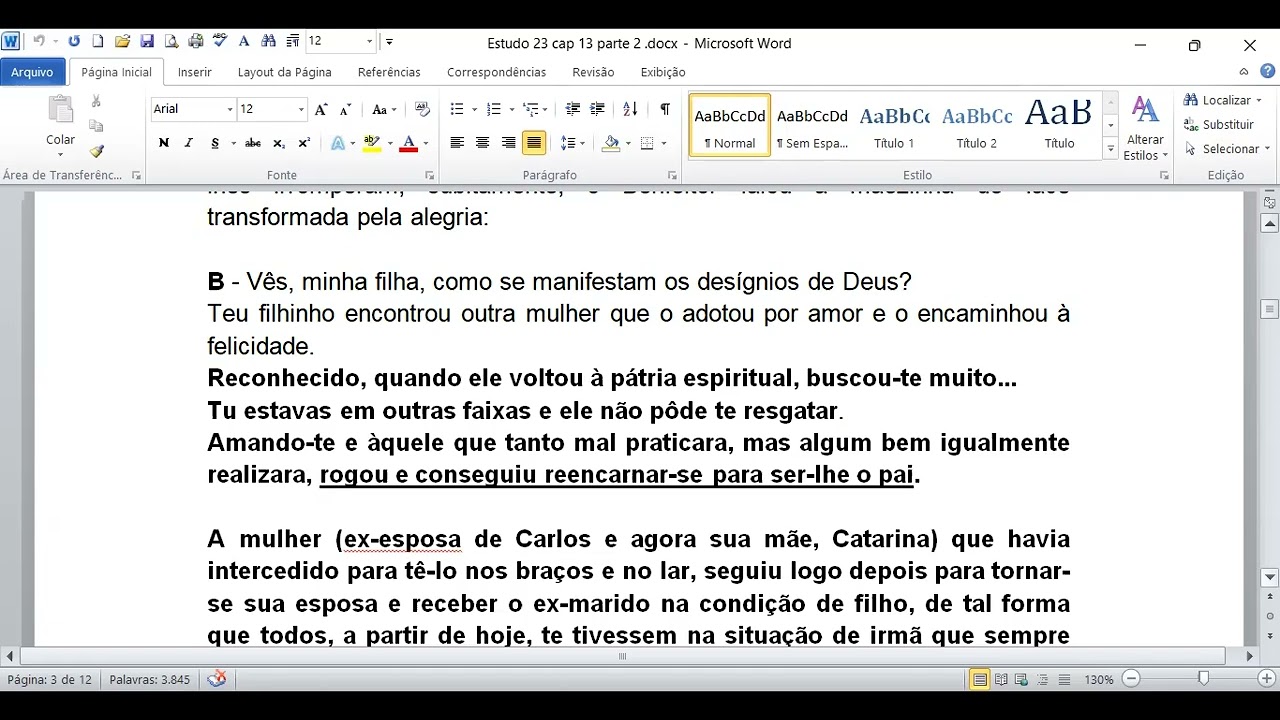Switch to the Layout da Página tab
The image size is (1280, 720).
pos(285,72)
